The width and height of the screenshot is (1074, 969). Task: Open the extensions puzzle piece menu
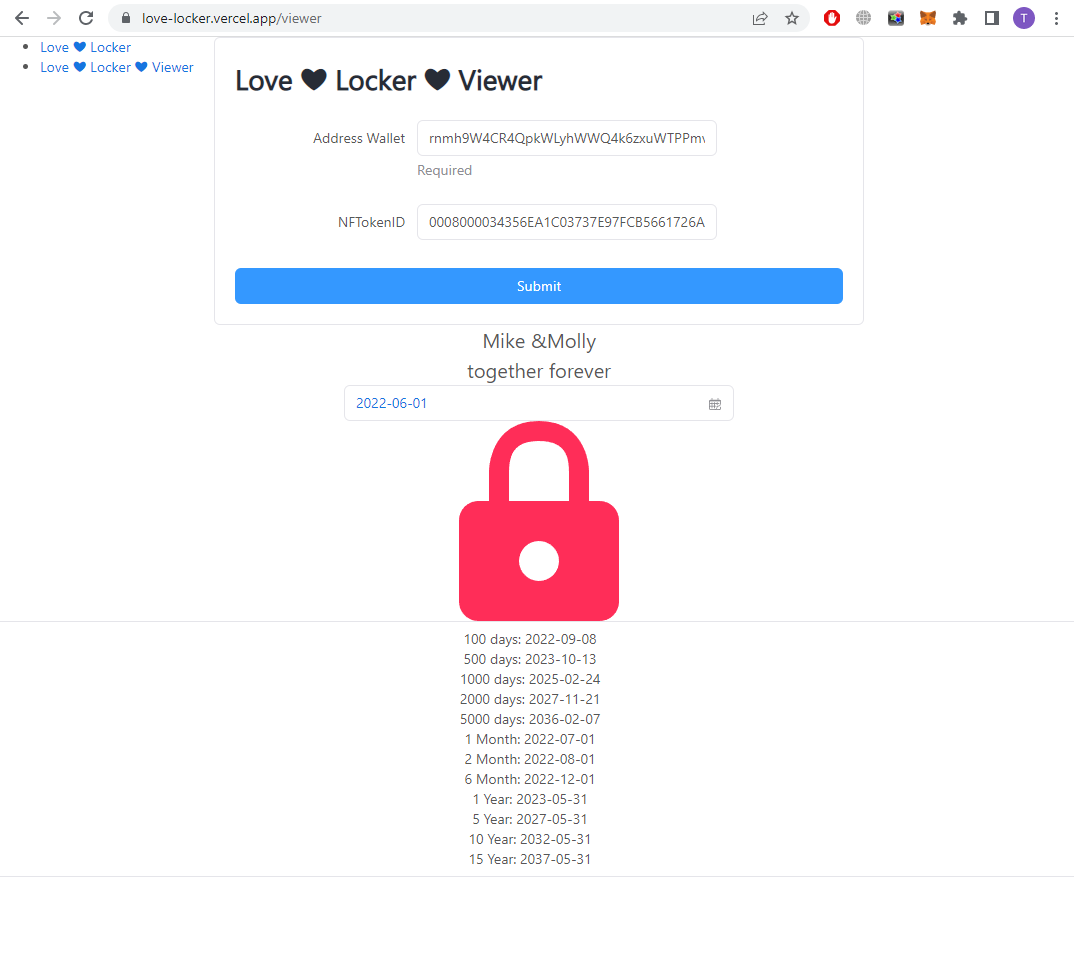(960, 18)
